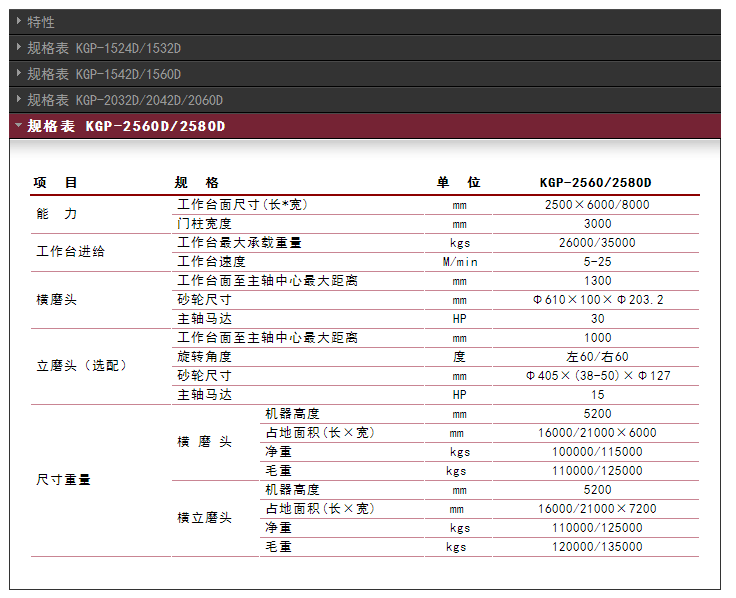
Task: Click the 横立磨头 subgroup label
Action: click(204, 518)
